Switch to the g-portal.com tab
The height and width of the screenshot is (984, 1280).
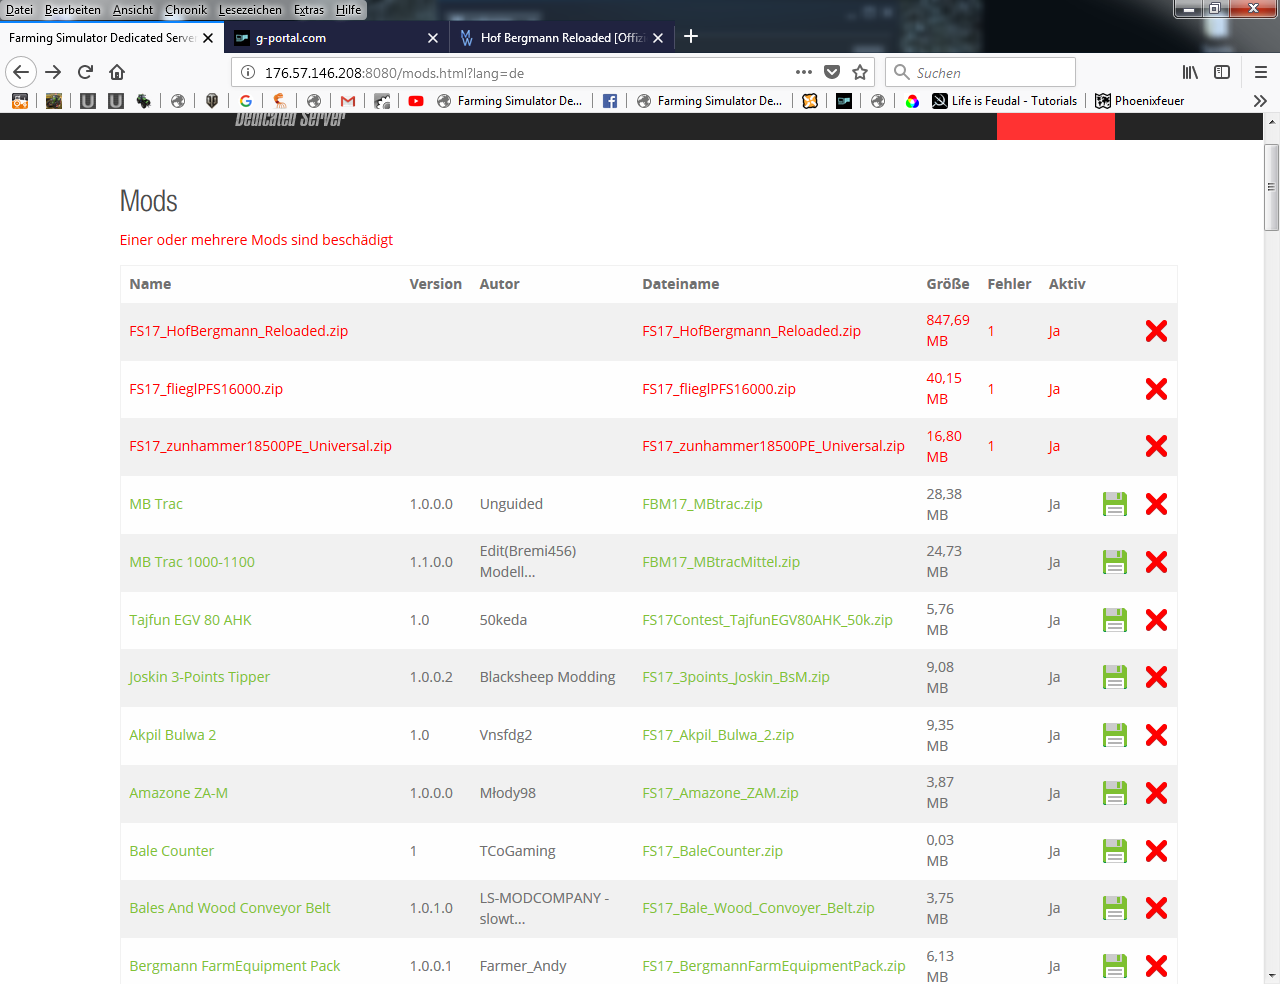point(335,38)
